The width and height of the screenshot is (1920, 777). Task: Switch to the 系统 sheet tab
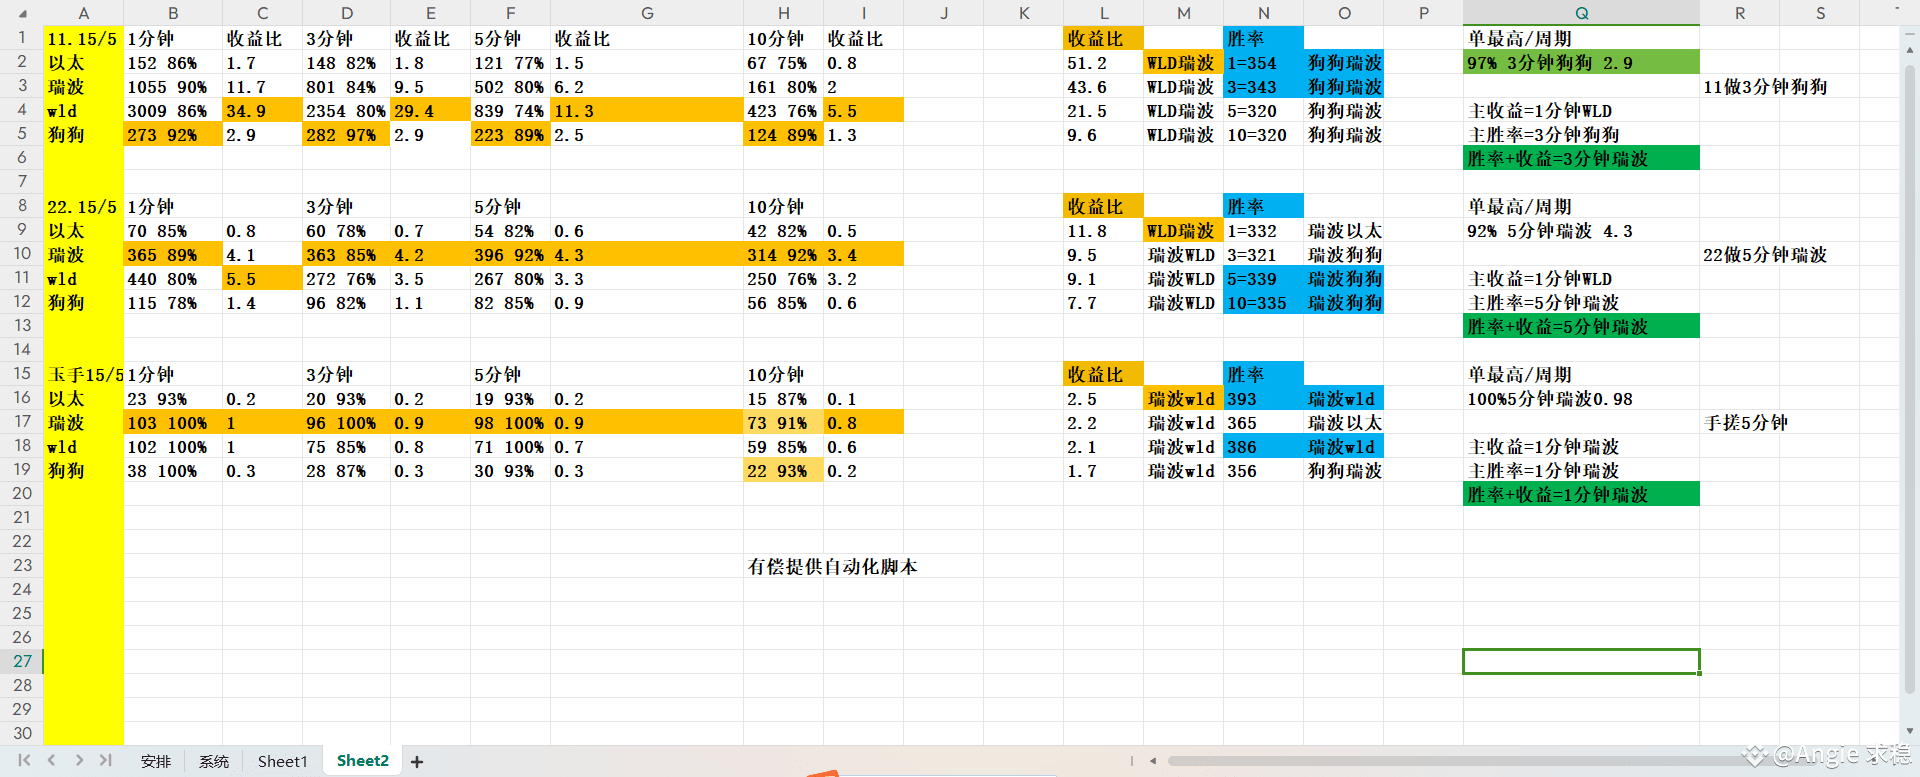tap(214, 761)
